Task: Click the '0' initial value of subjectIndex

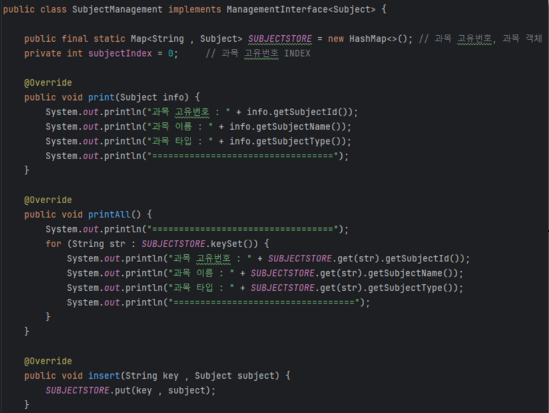Action: click(171, 54)
